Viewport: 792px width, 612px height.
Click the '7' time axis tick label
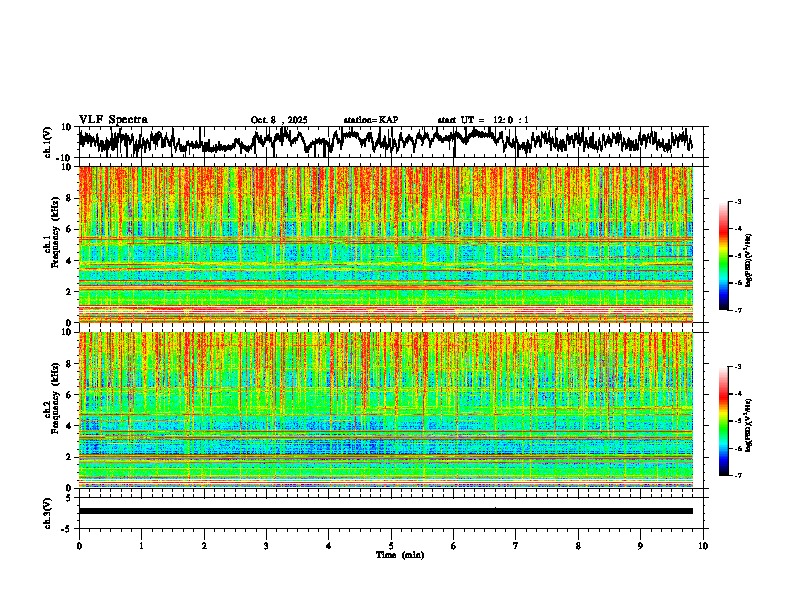pyautogui.click(x=516, y=546)
